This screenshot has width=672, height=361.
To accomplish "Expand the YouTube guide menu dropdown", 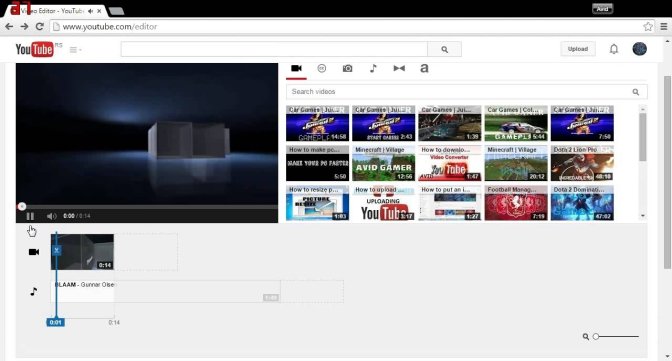I will point(75,50).
